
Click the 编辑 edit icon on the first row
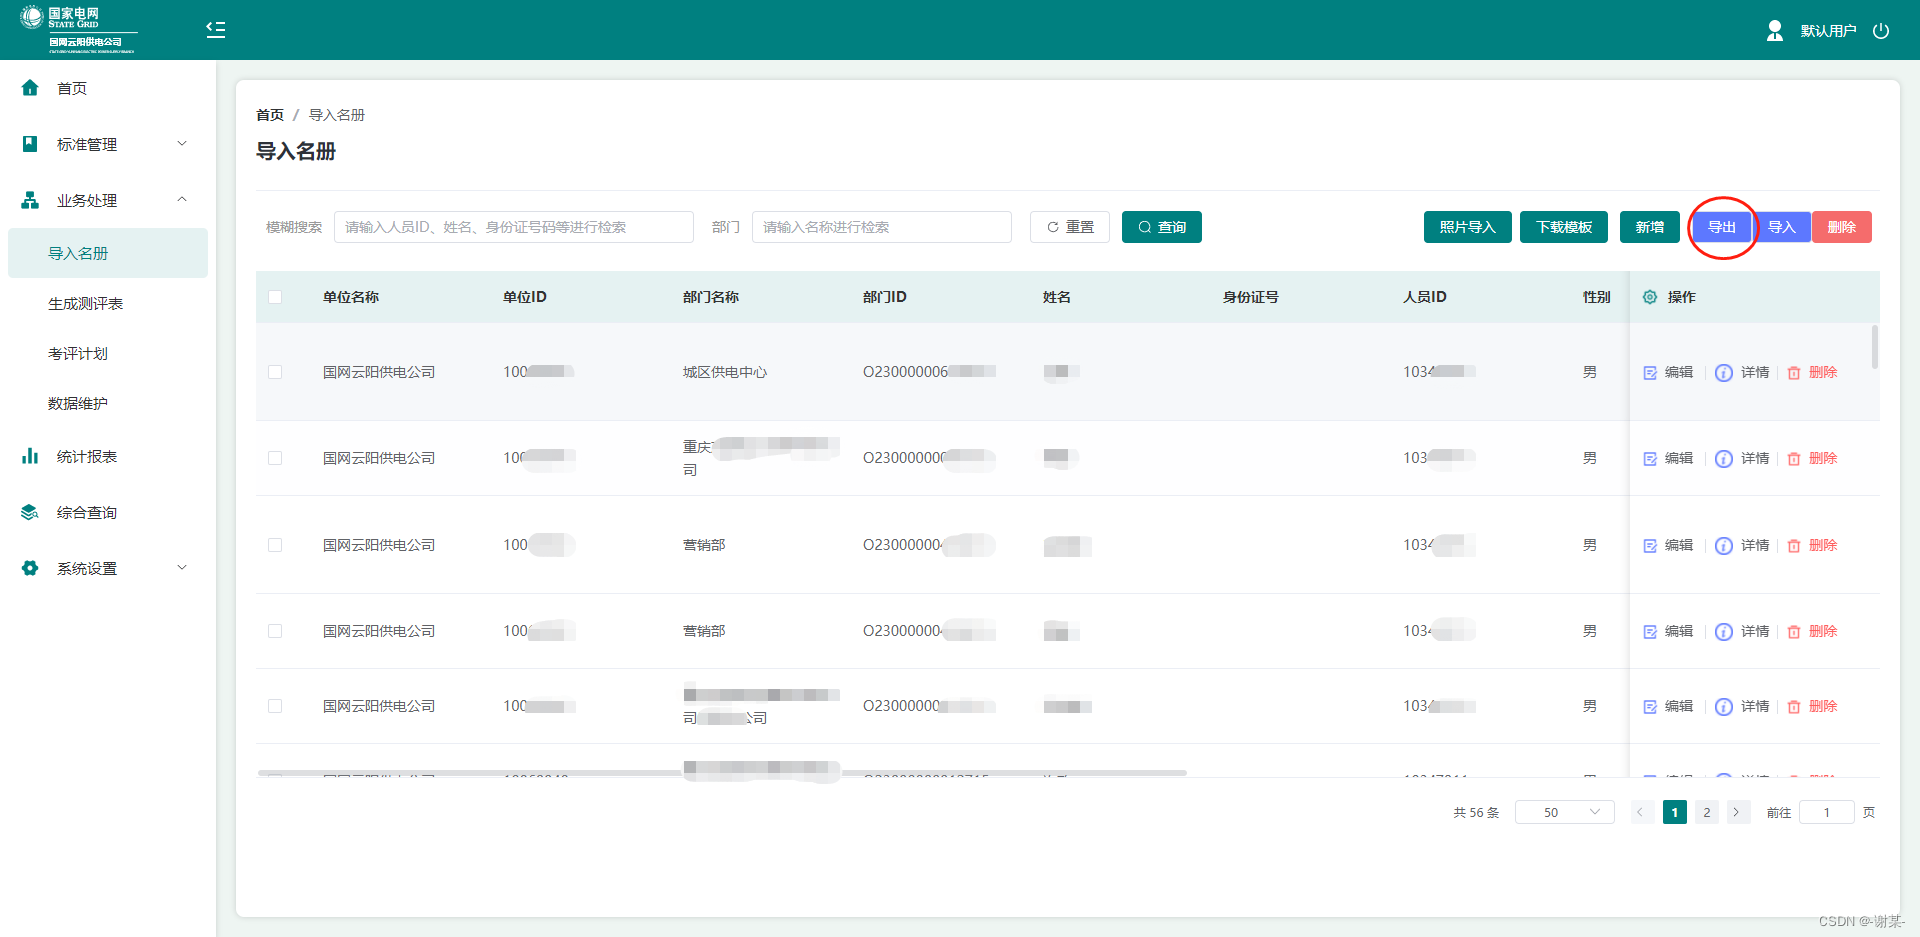click(x=1651, y=372)
